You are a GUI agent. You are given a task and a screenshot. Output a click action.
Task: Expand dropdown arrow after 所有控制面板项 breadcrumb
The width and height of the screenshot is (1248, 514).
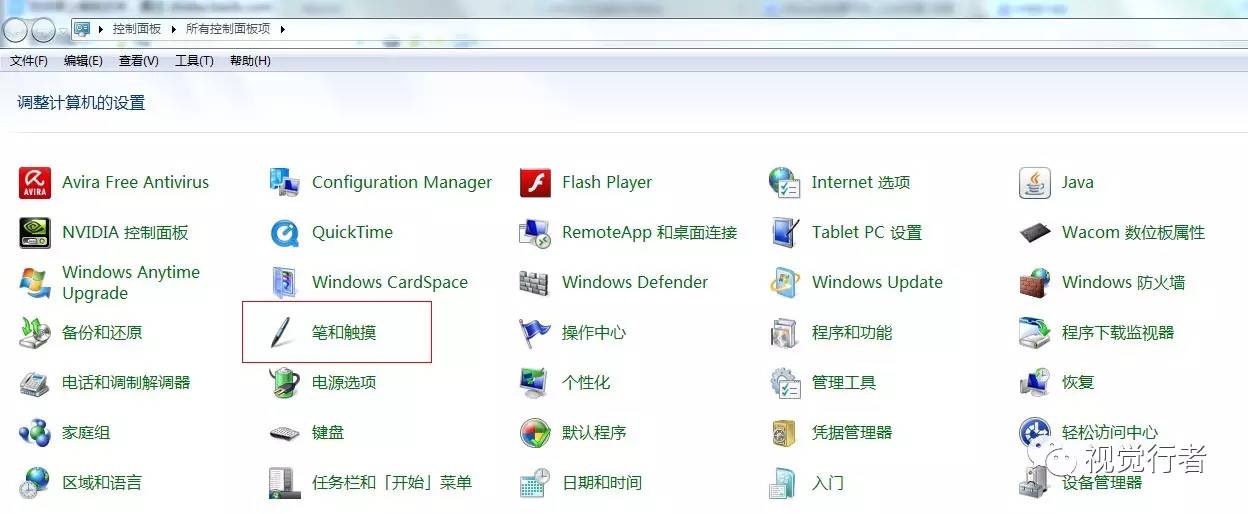pos(282,29)
